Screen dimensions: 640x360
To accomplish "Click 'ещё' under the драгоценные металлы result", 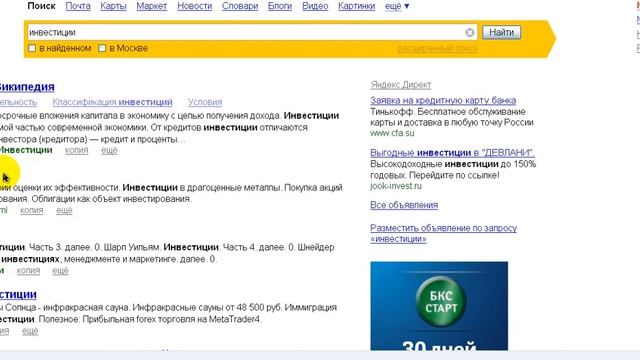I will pos(64,210).
